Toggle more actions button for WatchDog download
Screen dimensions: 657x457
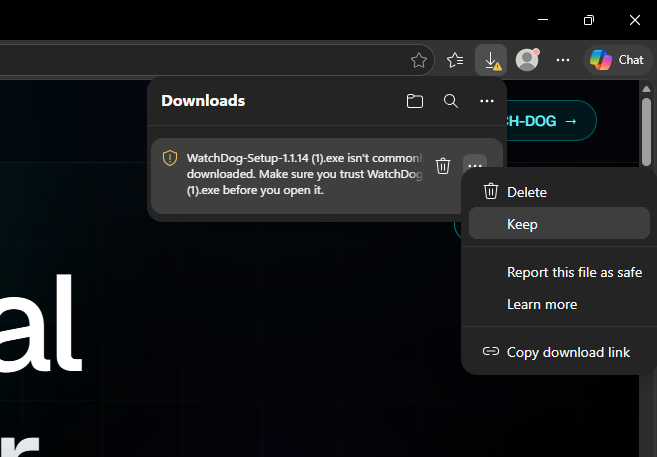[475, 164]
